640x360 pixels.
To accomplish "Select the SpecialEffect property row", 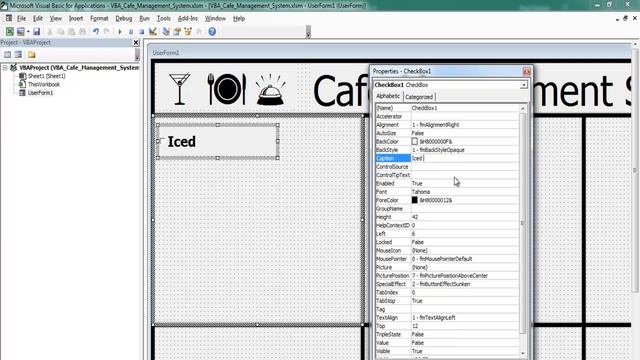I will pos(447,284).
